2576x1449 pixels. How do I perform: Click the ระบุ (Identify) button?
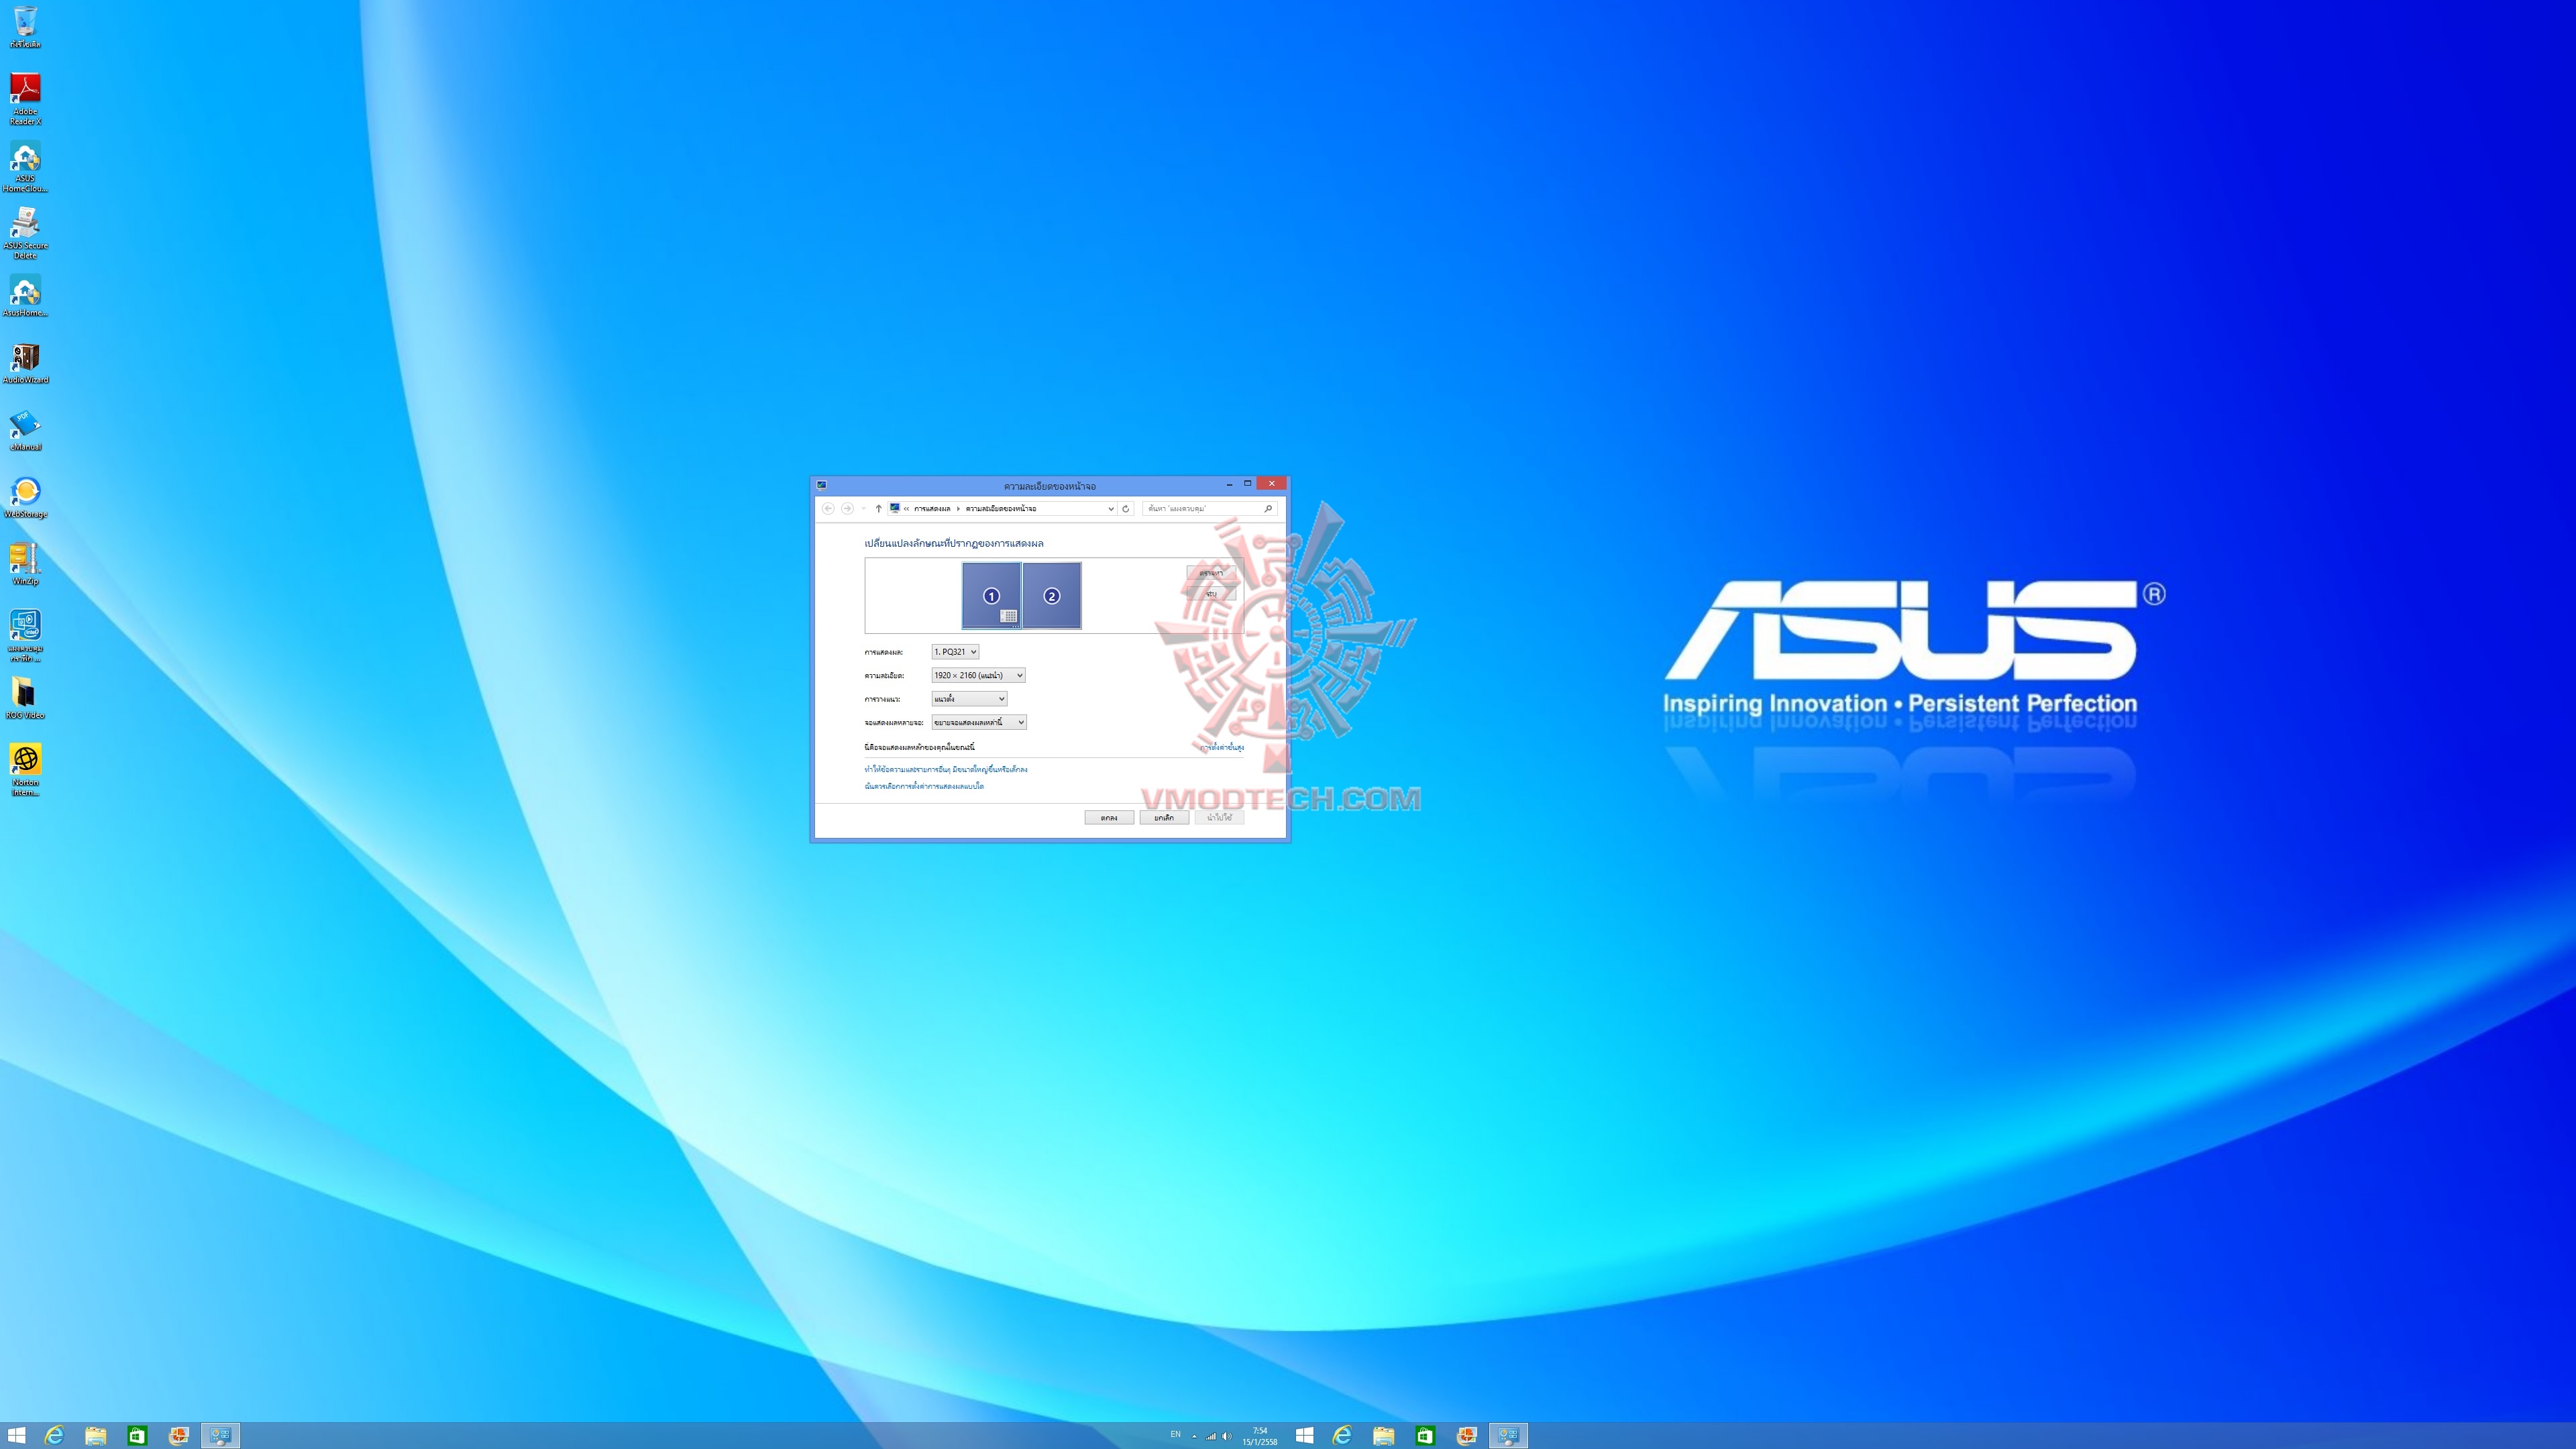point(1211,593)
